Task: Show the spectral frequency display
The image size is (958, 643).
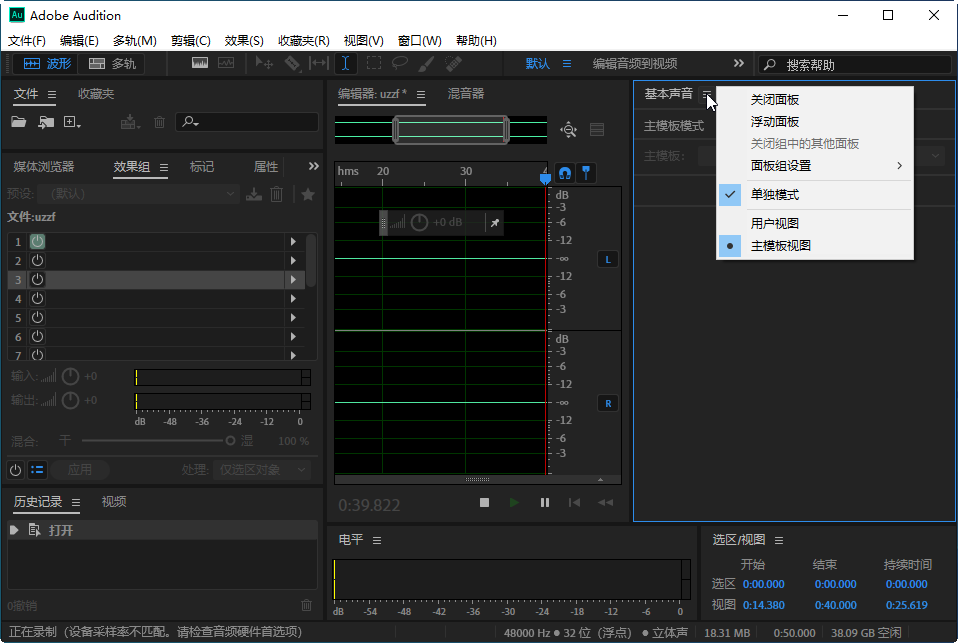Action: [x=200, y=63]
